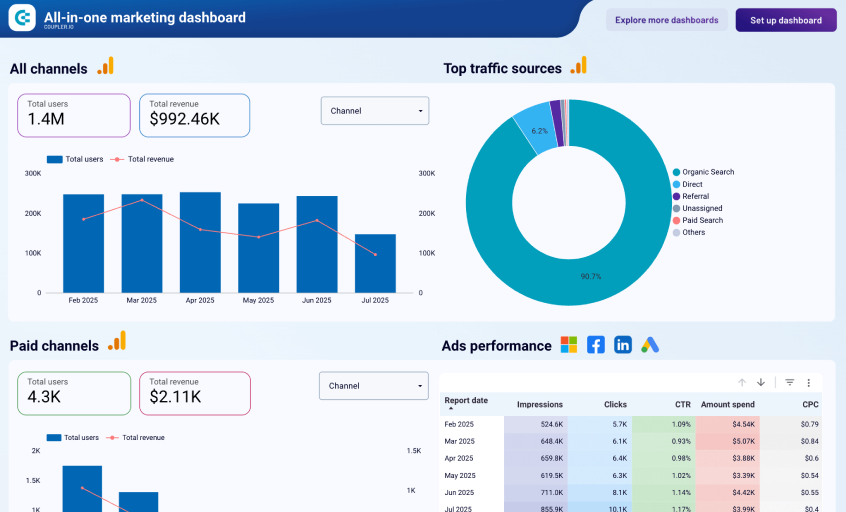Click Google Analytics icon beside Paid channels

click(117, 342)
